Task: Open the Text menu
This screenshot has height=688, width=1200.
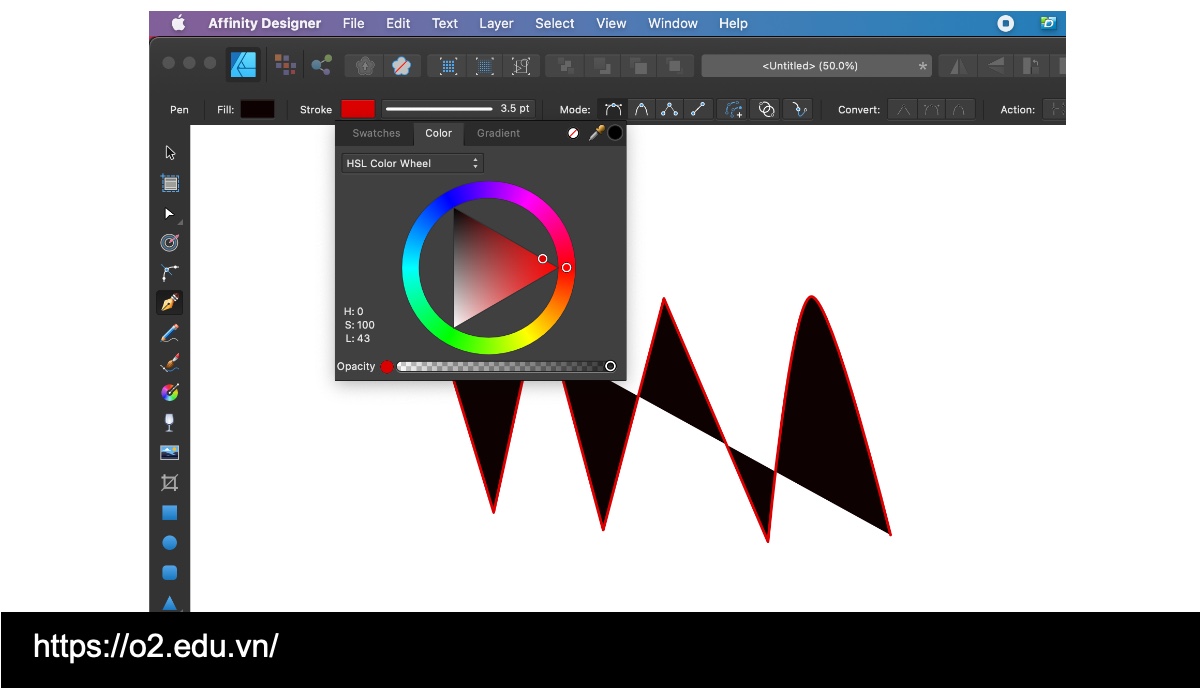Action: (x=445, y=23)
